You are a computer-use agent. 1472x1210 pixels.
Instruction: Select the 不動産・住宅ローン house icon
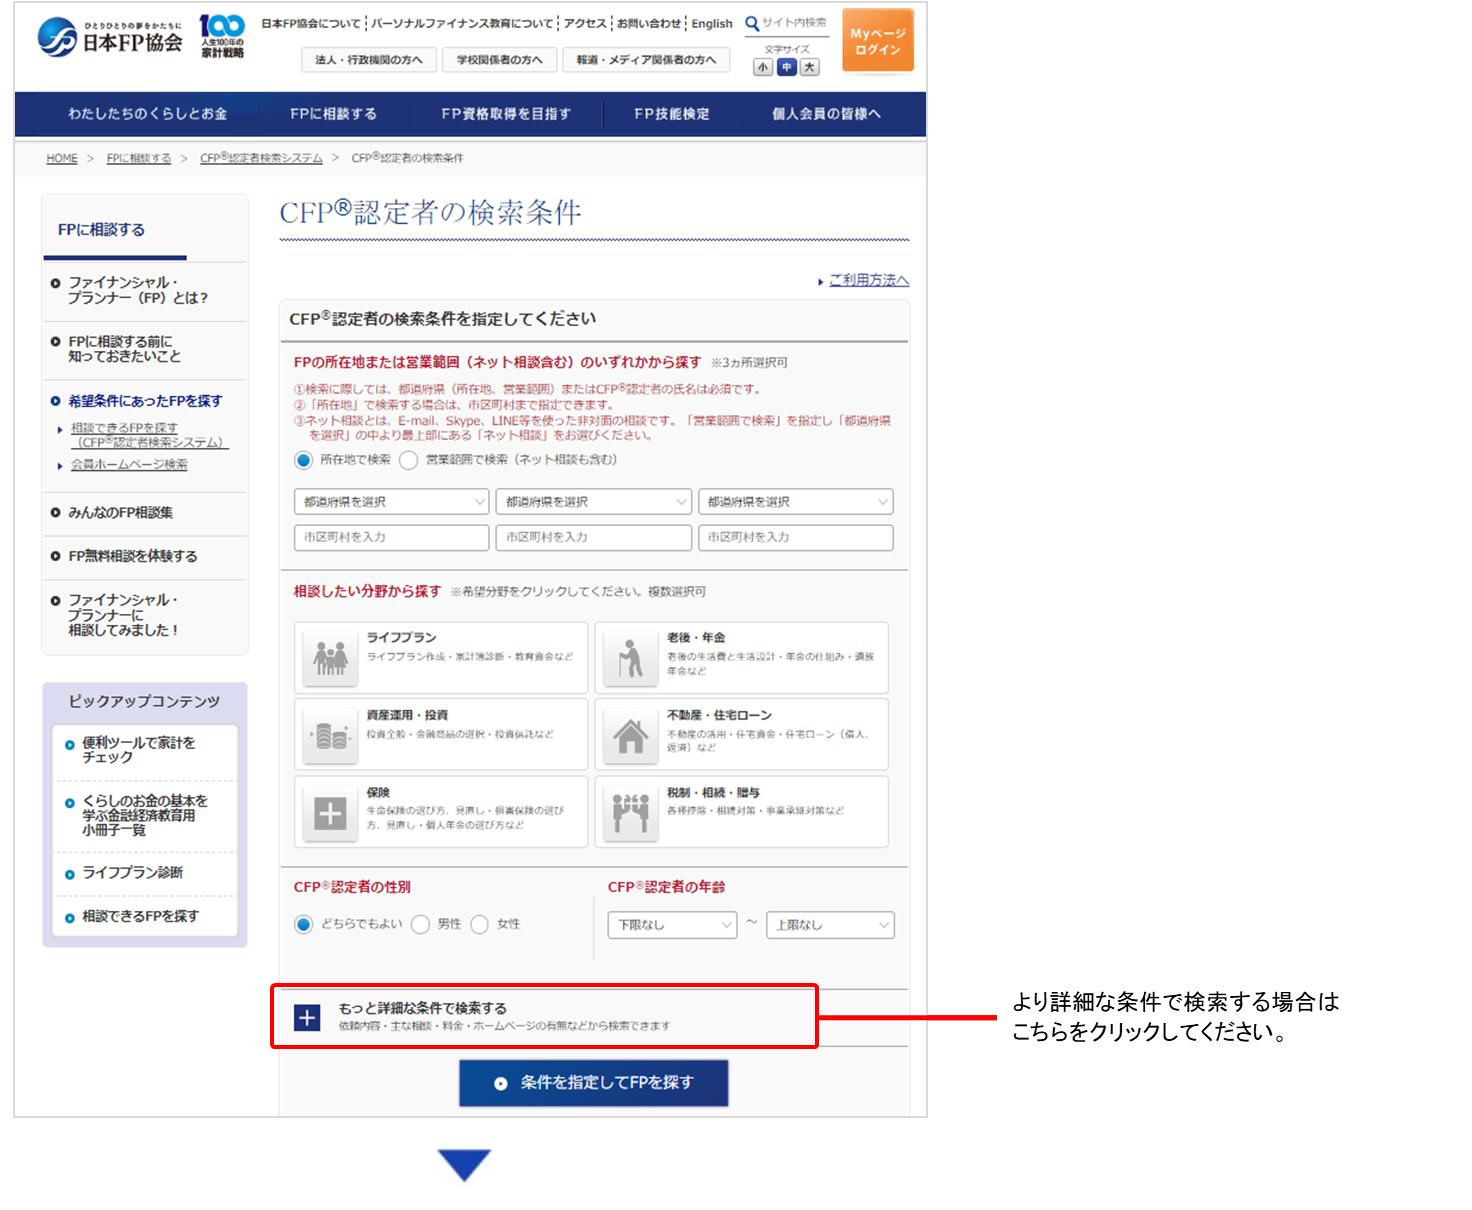point(630,736)
